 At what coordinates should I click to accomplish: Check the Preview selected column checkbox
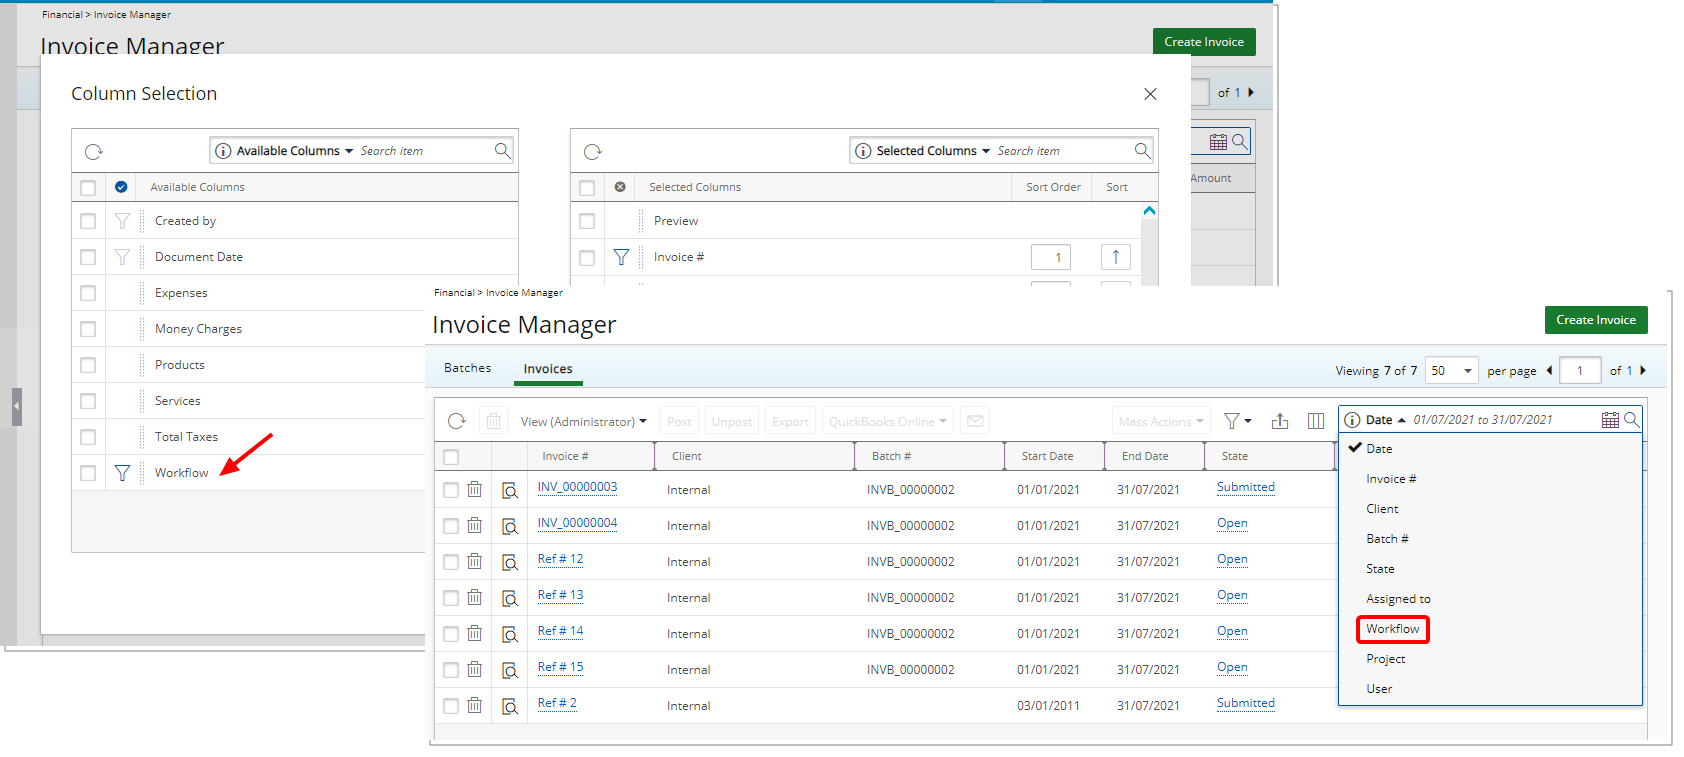(587, 221)
